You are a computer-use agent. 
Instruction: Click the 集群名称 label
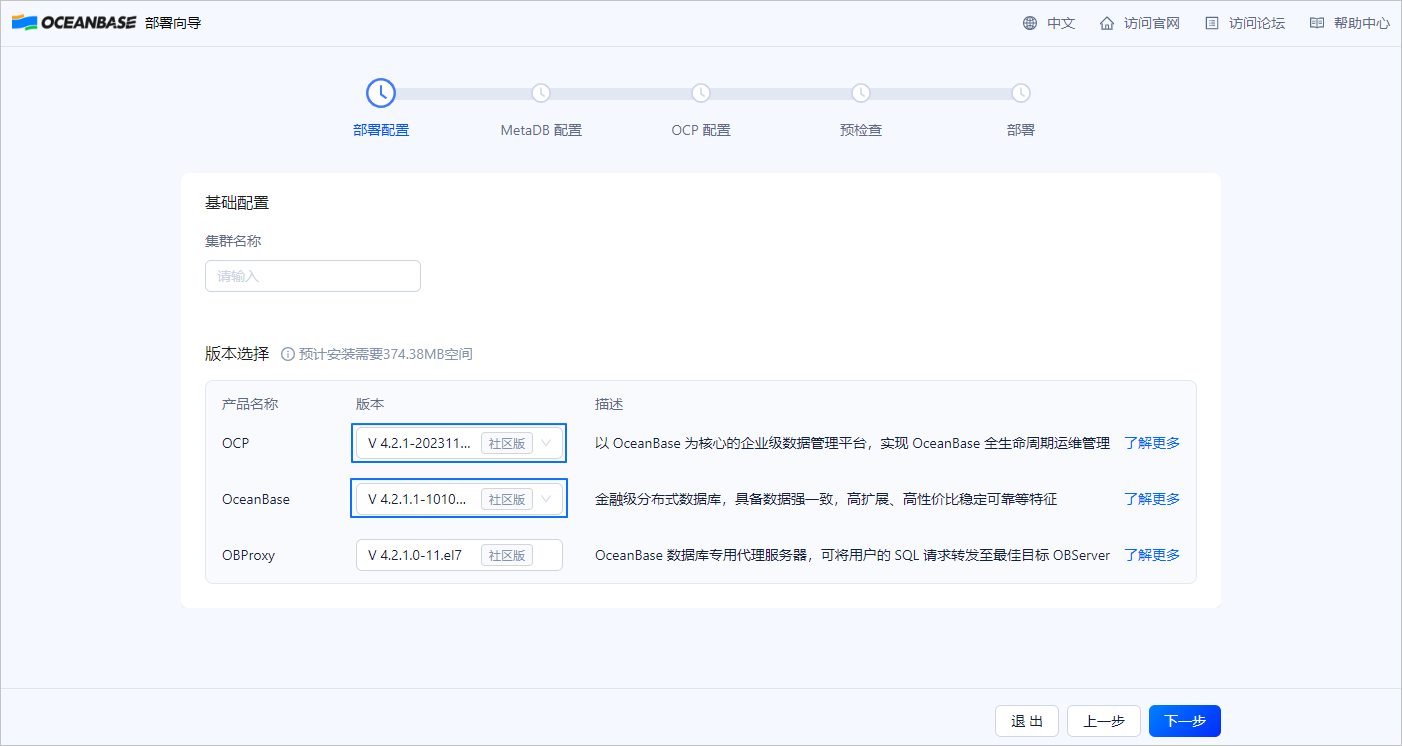233,241
